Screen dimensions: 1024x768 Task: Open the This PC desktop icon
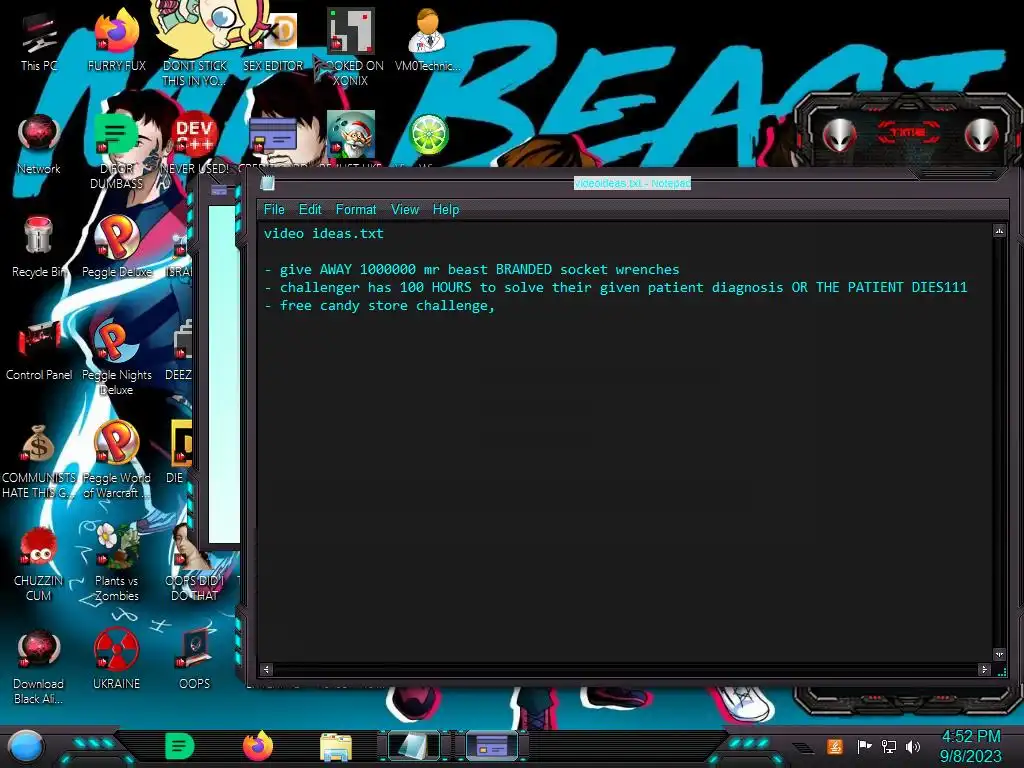pos(39,42)
